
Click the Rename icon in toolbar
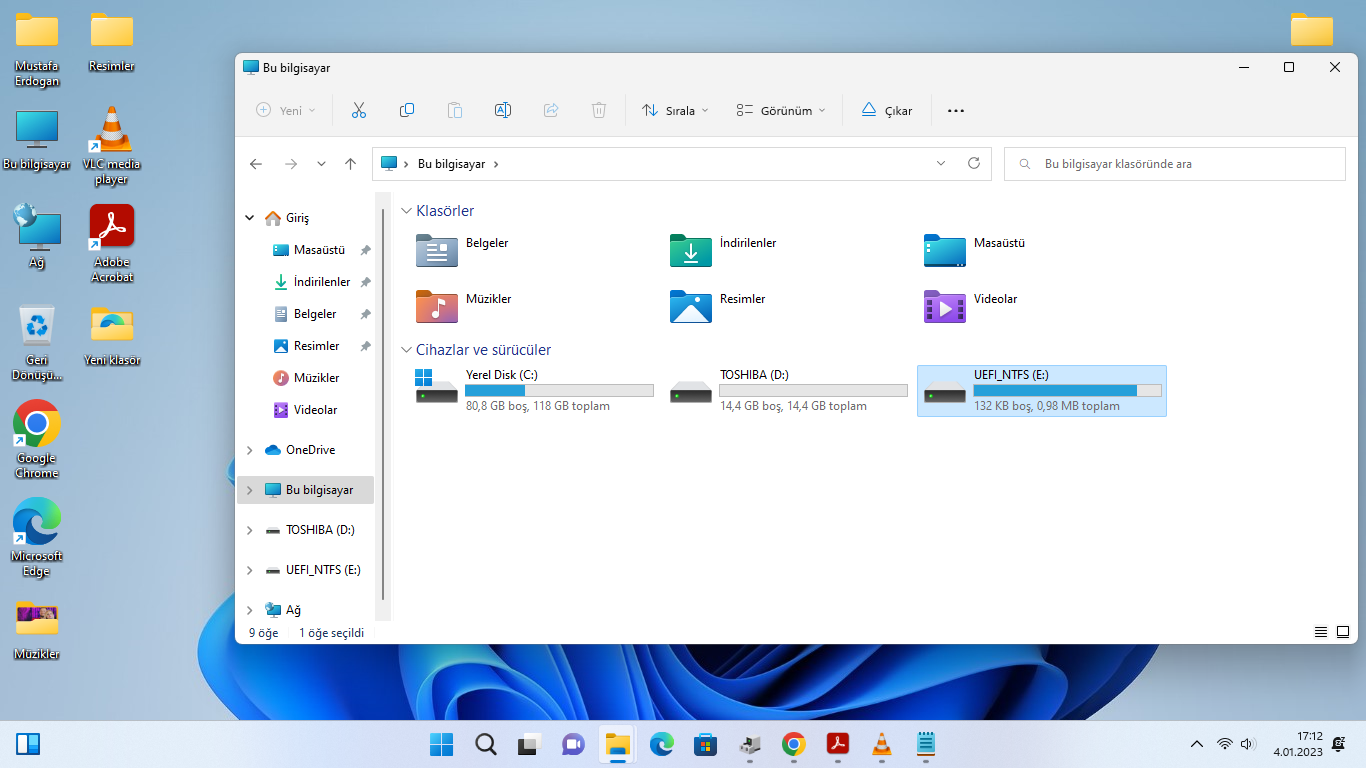pos(503,110)
